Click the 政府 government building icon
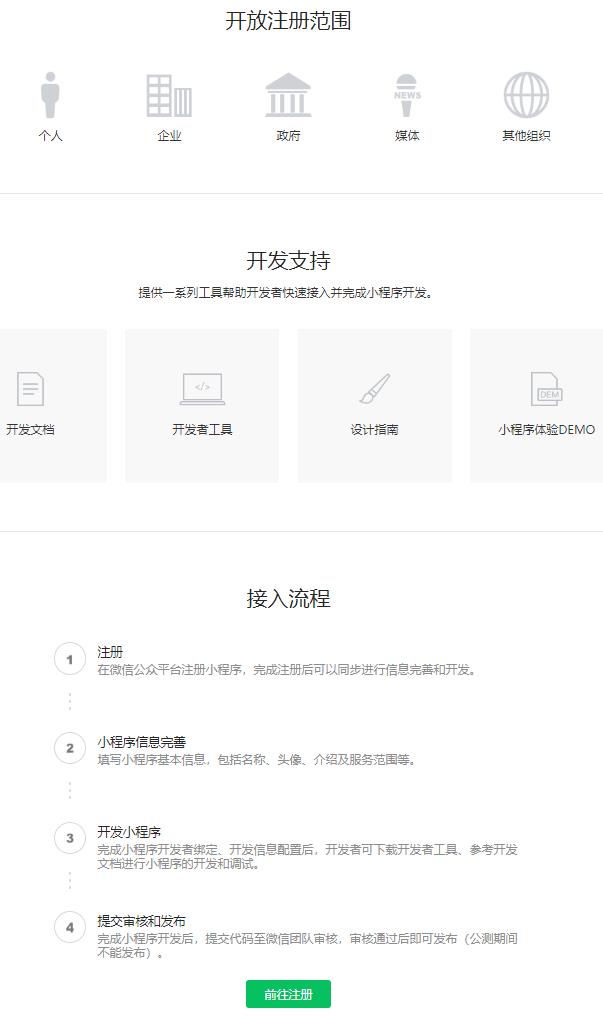 [x=288, y=96]
